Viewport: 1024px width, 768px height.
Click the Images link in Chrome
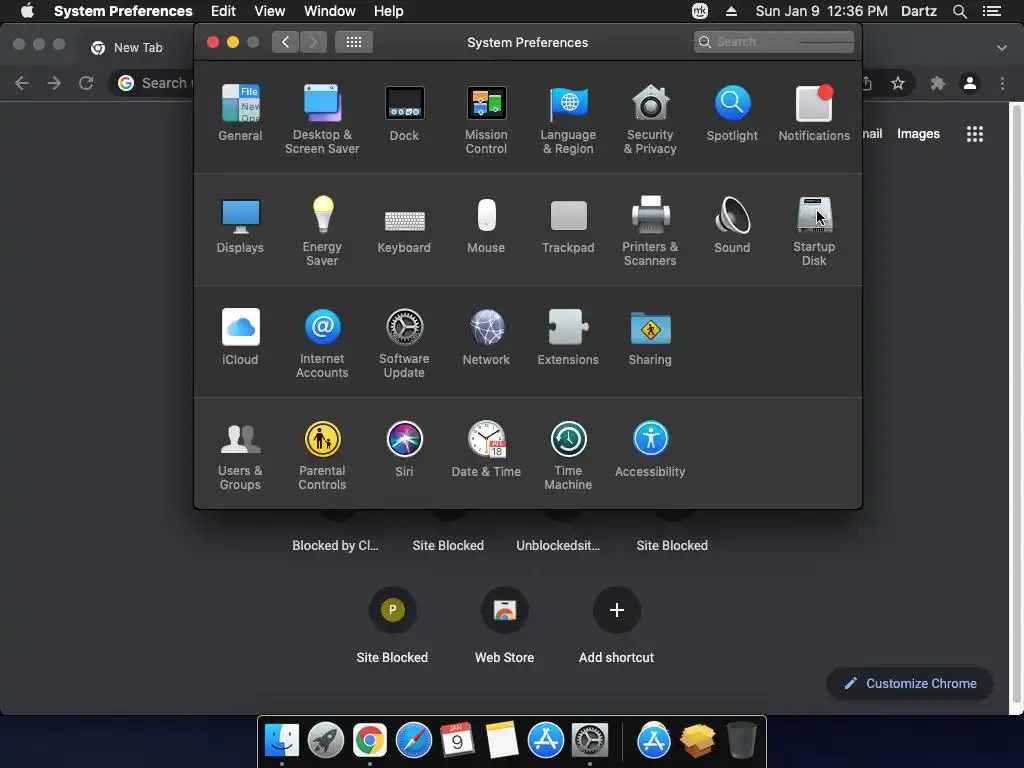(x=918, y=134)
